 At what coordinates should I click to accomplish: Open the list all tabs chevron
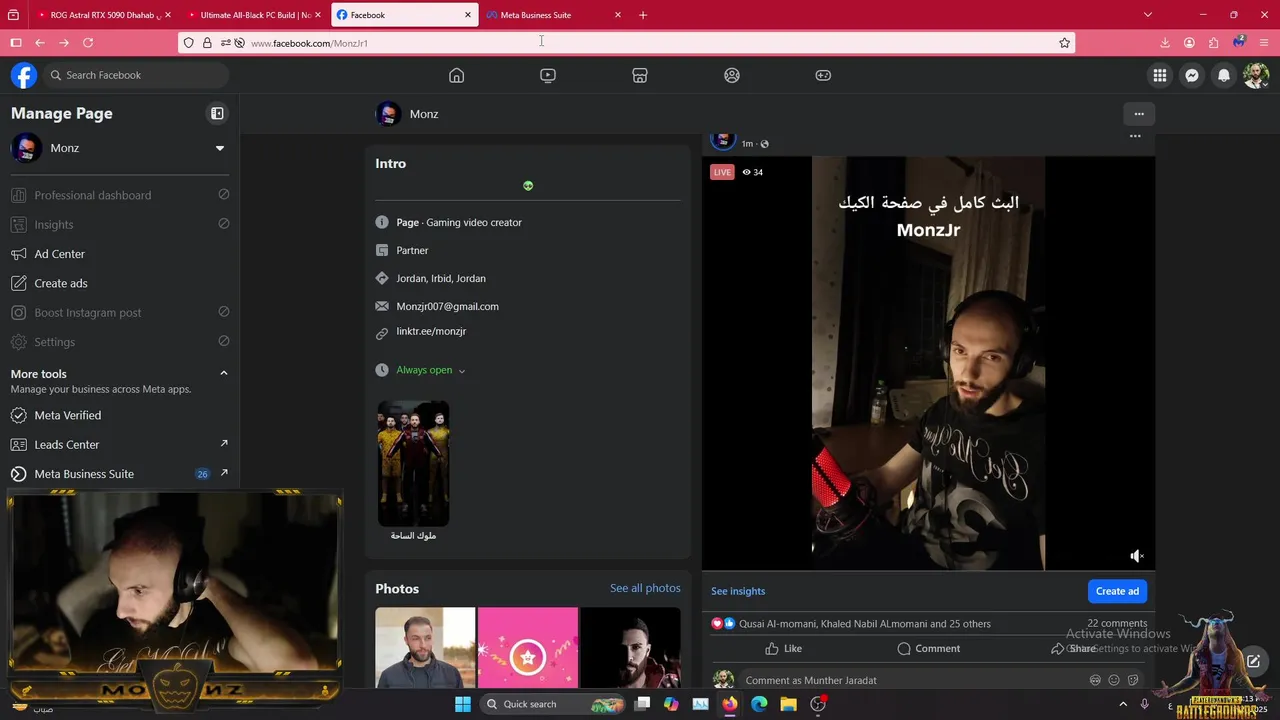coord(1148,15)
